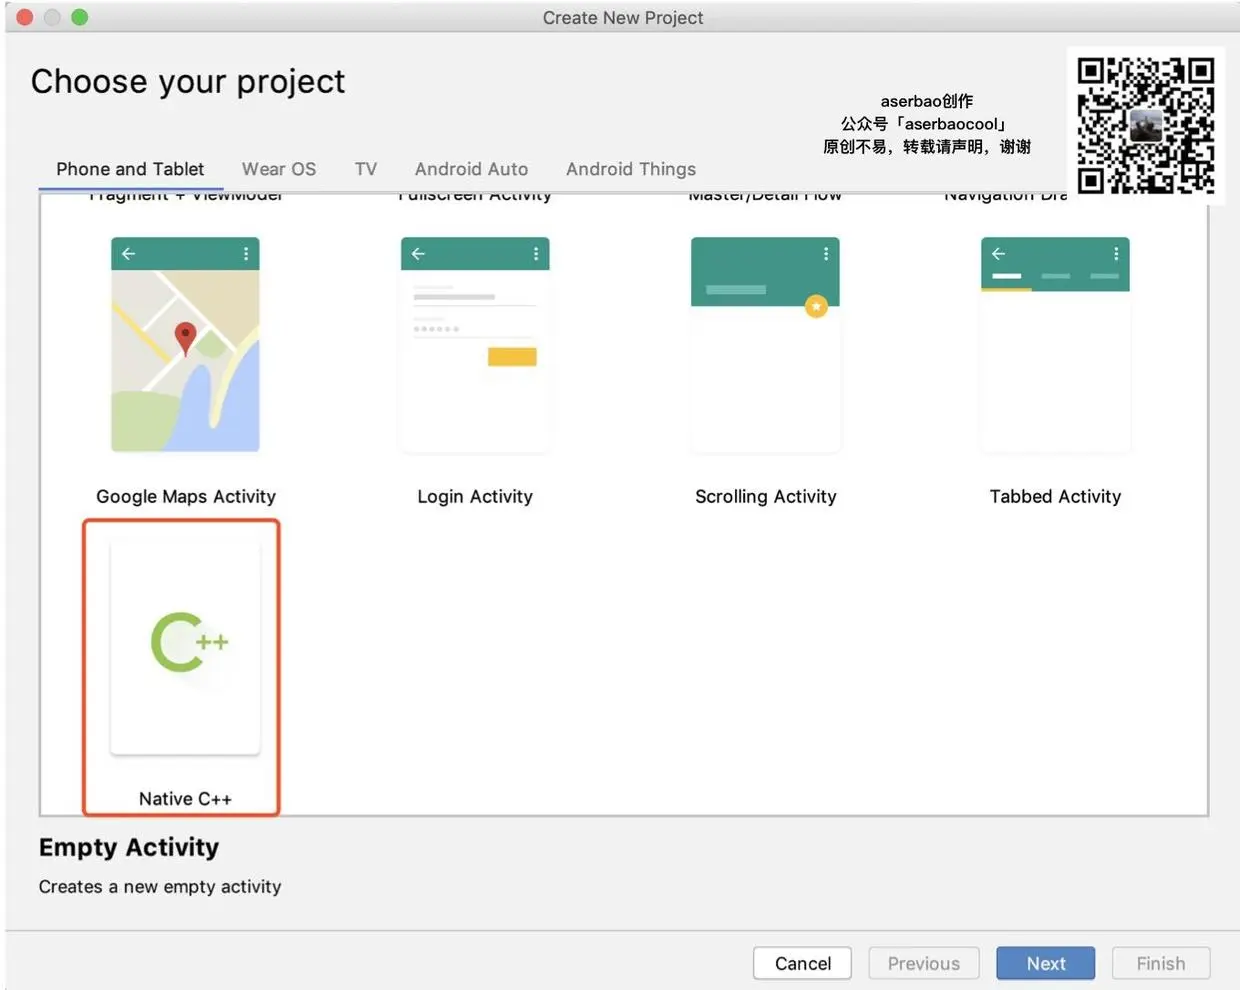Viewport: 1240px width, 990px height.
Task: Click the Native C++ logo icon
Action: [189, 642]
